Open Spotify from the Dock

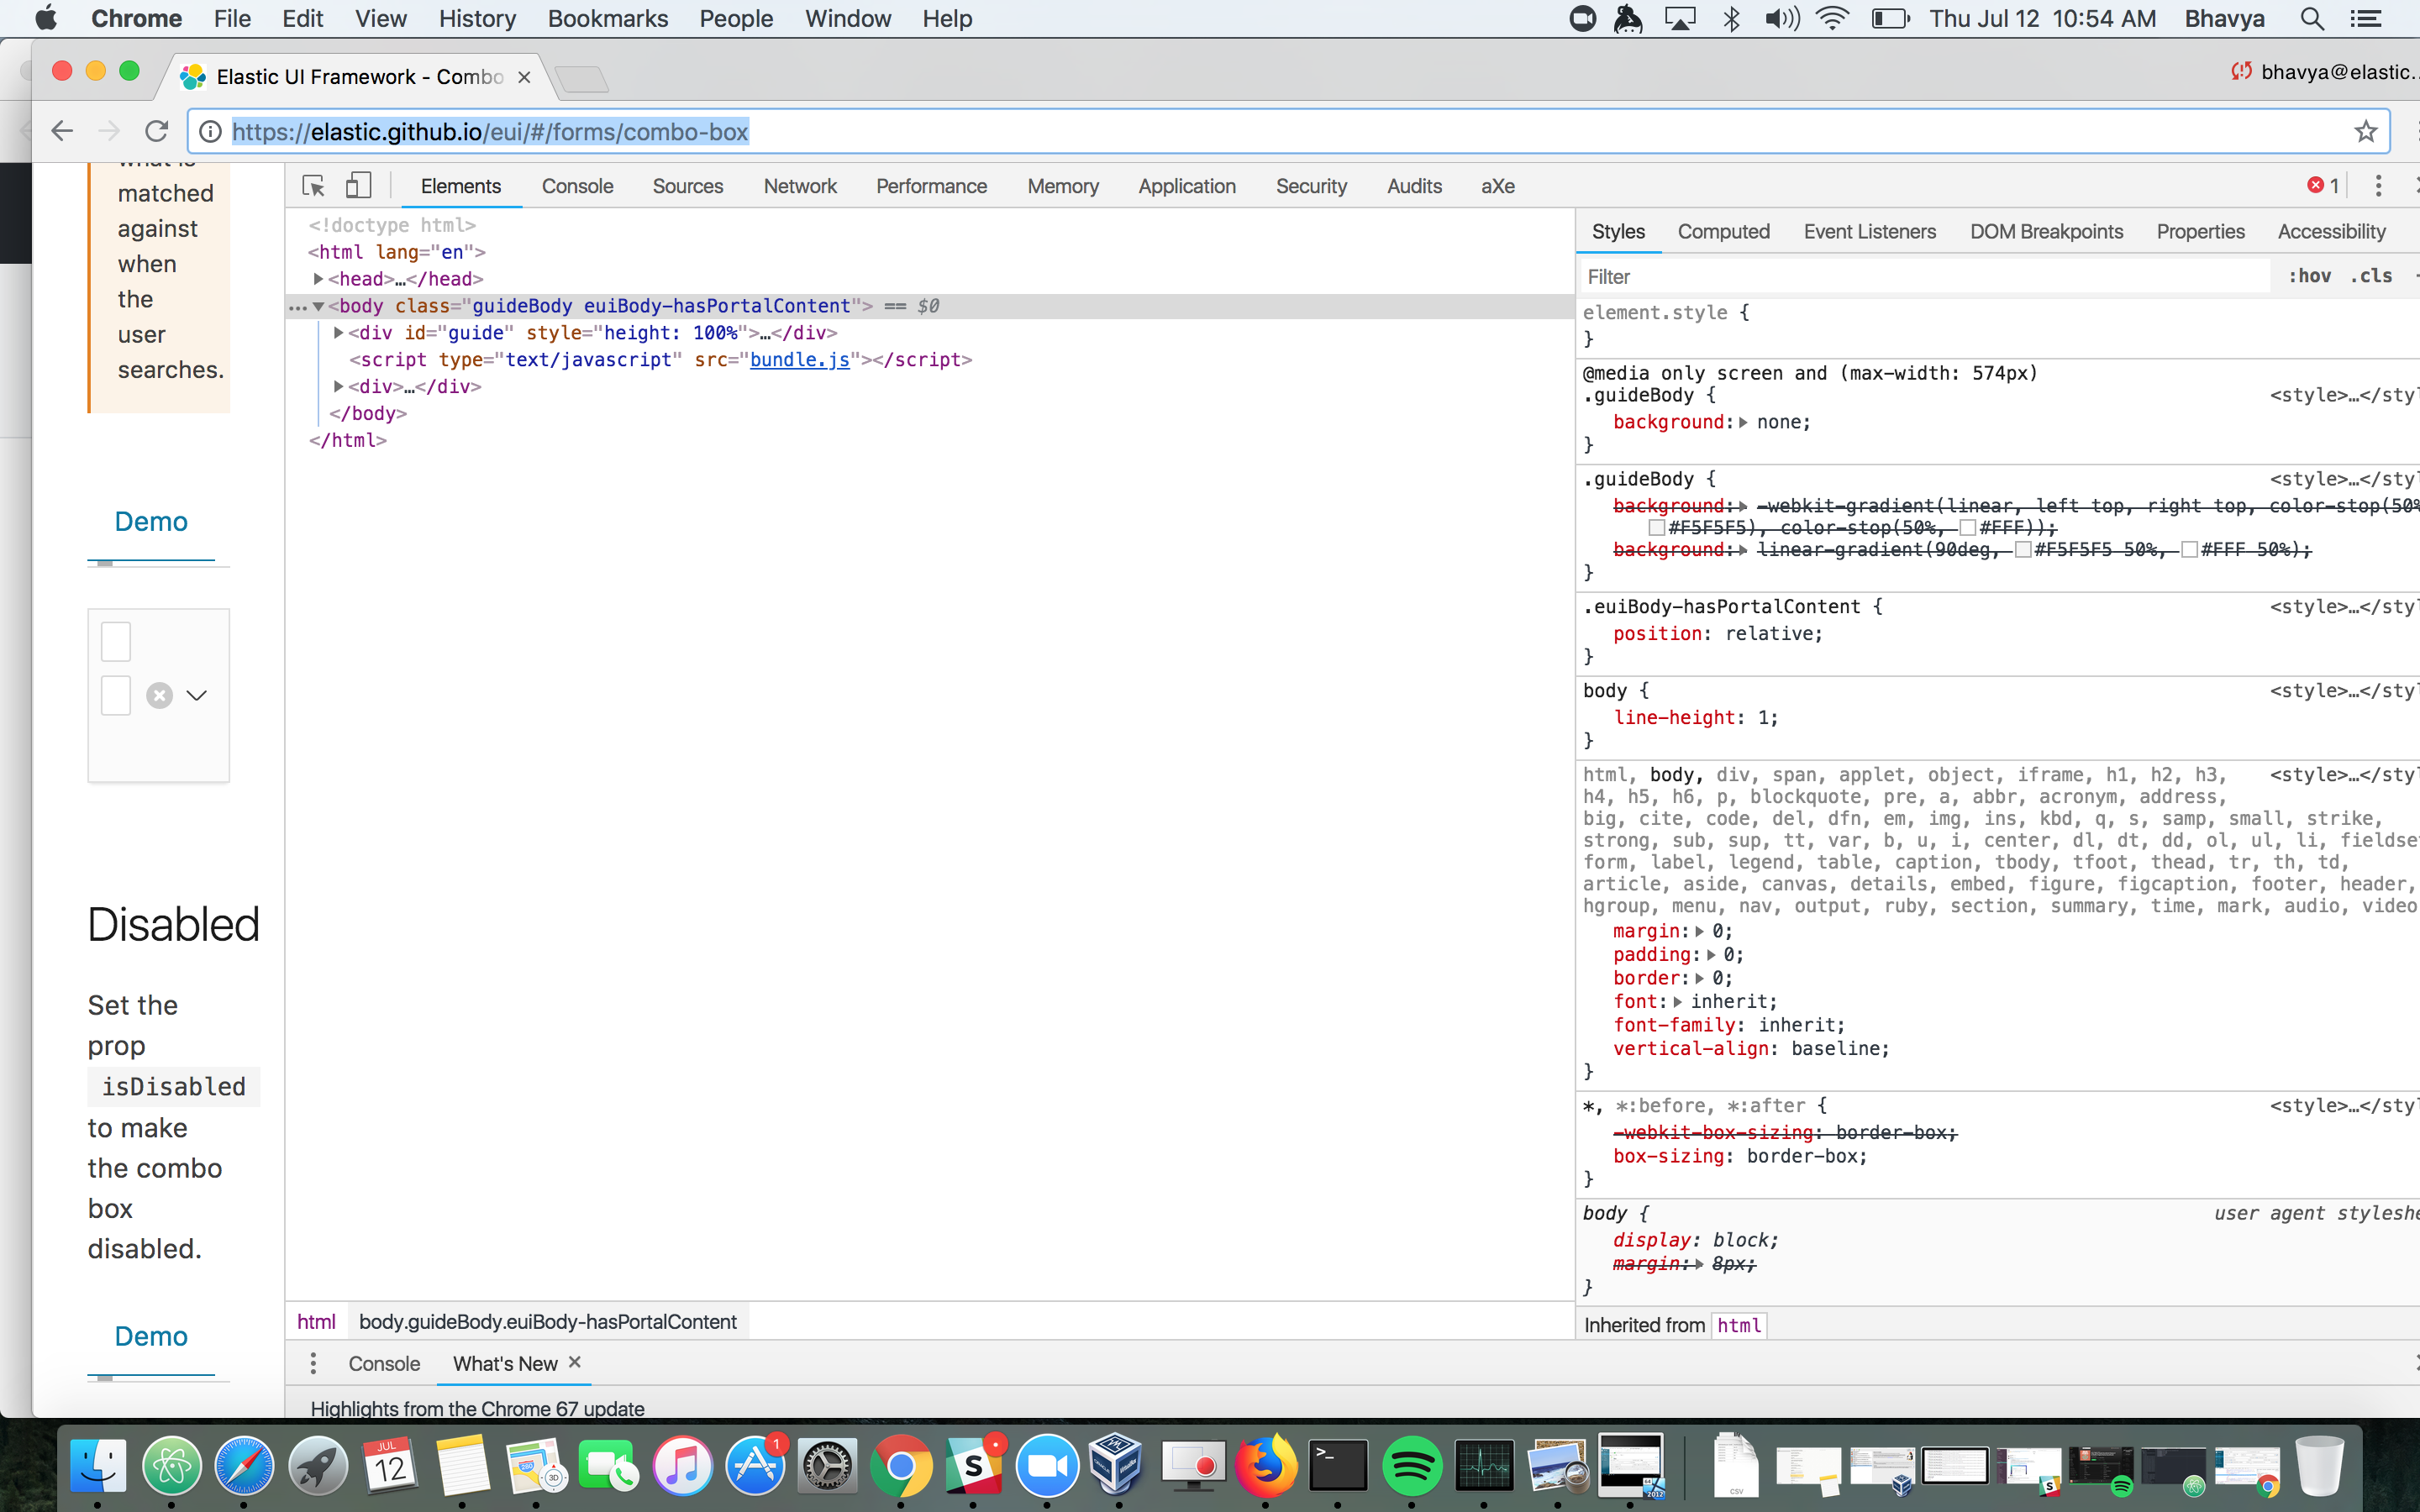pyautogui.click(x=1412, y=1466)
